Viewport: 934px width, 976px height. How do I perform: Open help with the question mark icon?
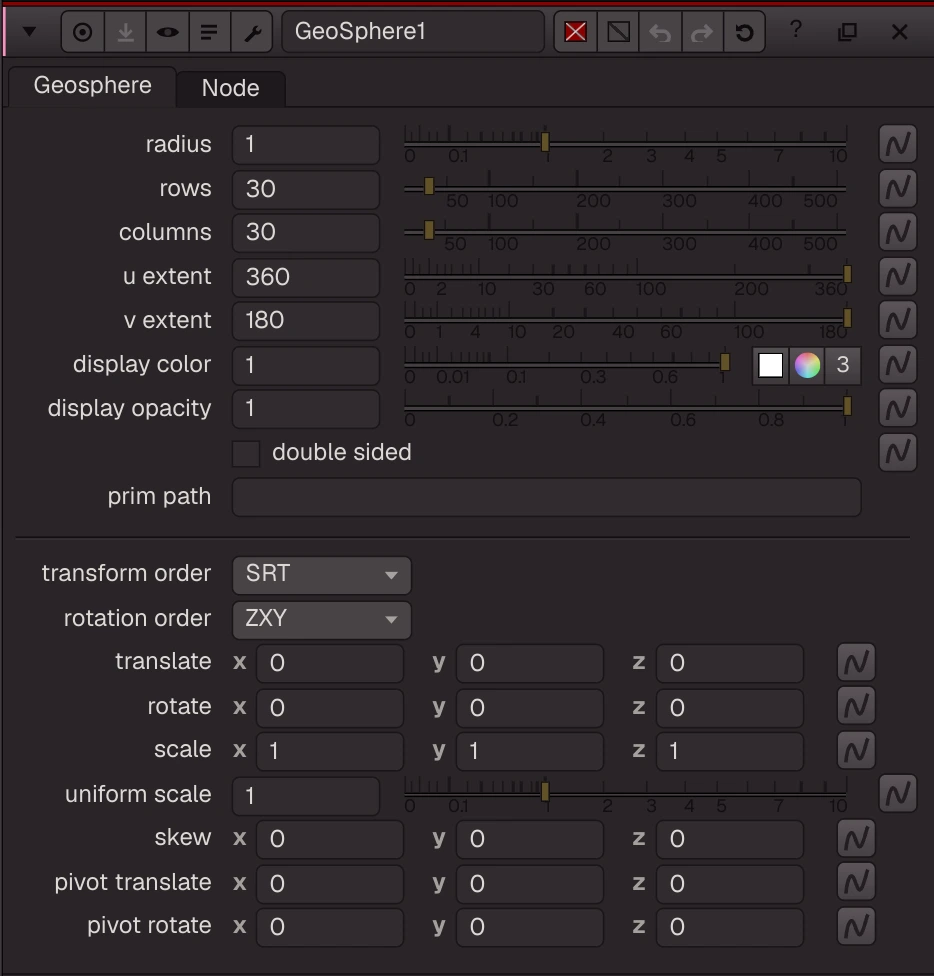[x=796, y=29]
